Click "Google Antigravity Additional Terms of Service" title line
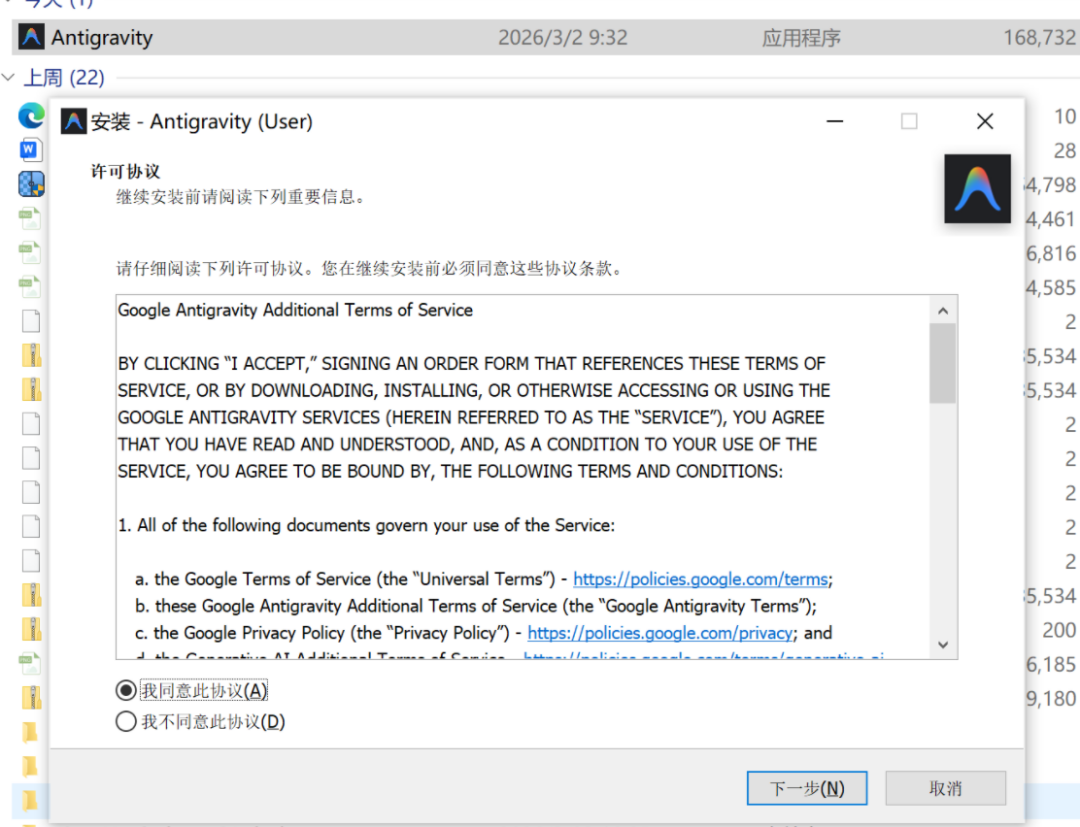This screenshot has width=1080, height=827. pyautogui.click(x=295, y=310)
